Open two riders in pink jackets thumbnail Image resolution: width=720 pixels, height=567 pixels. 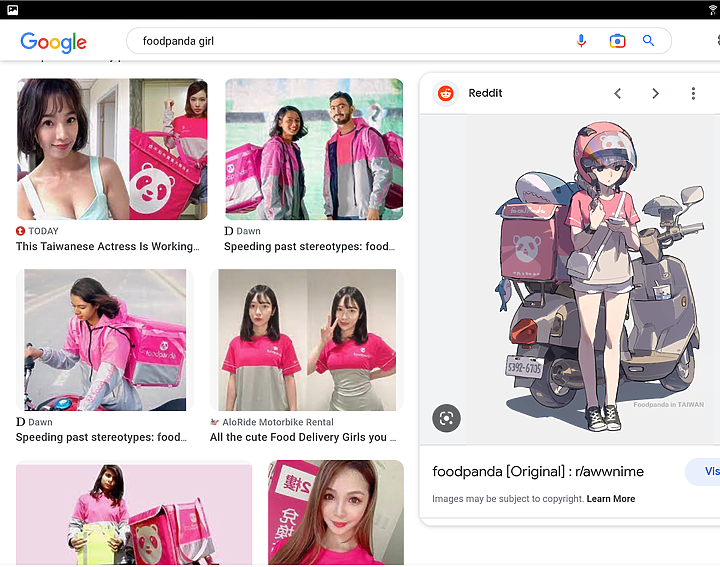click(x=314, y=149)
